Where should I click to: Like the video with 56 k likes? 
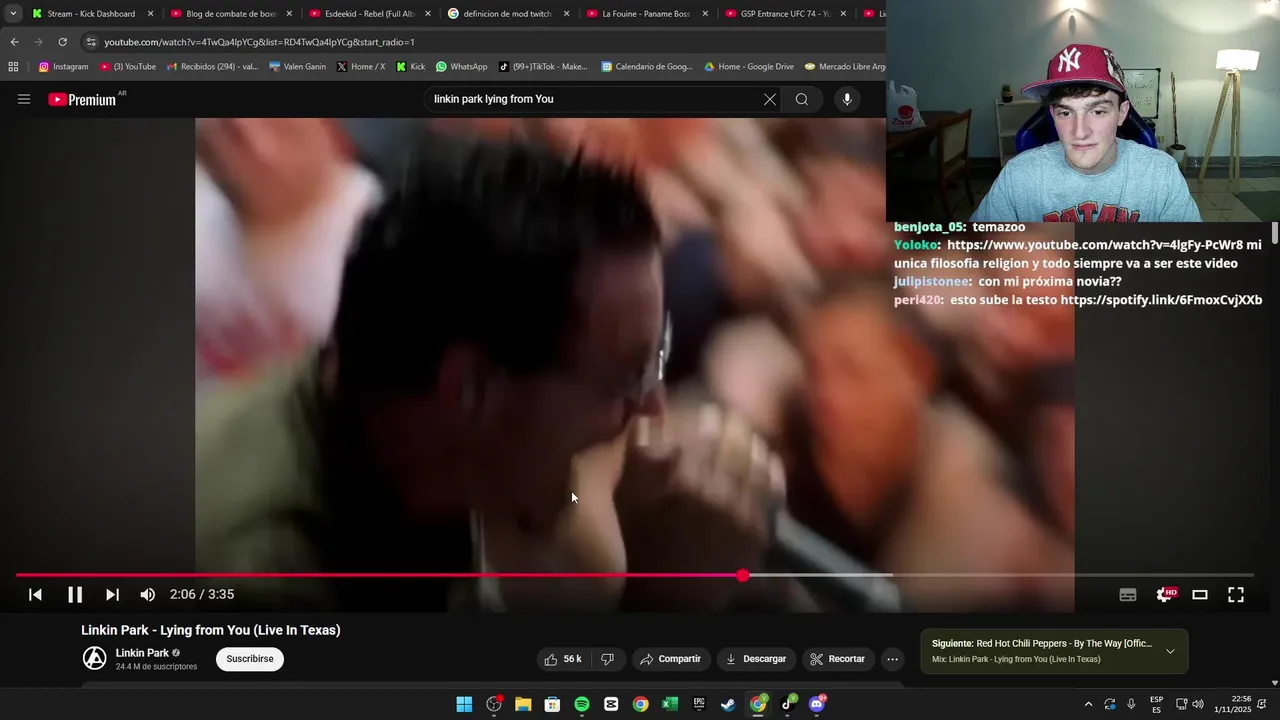tap(562, 659)
